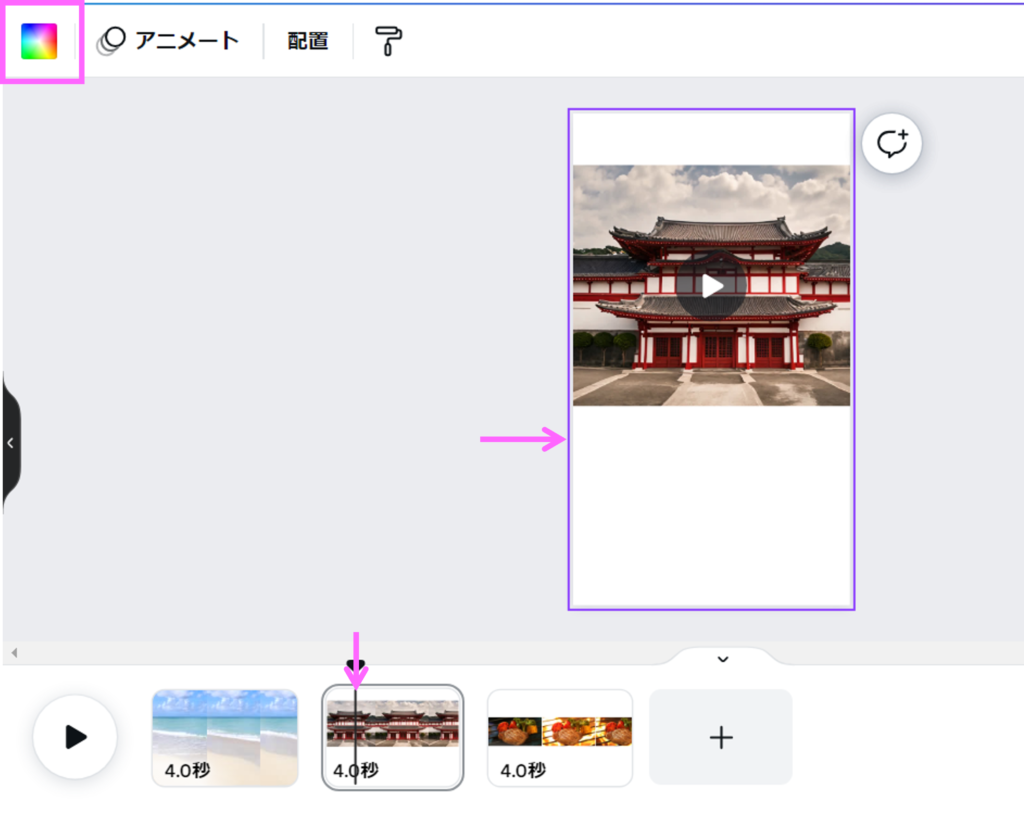
Task: Add a comment with the speech bubble icon
Action: coord(891,144)
